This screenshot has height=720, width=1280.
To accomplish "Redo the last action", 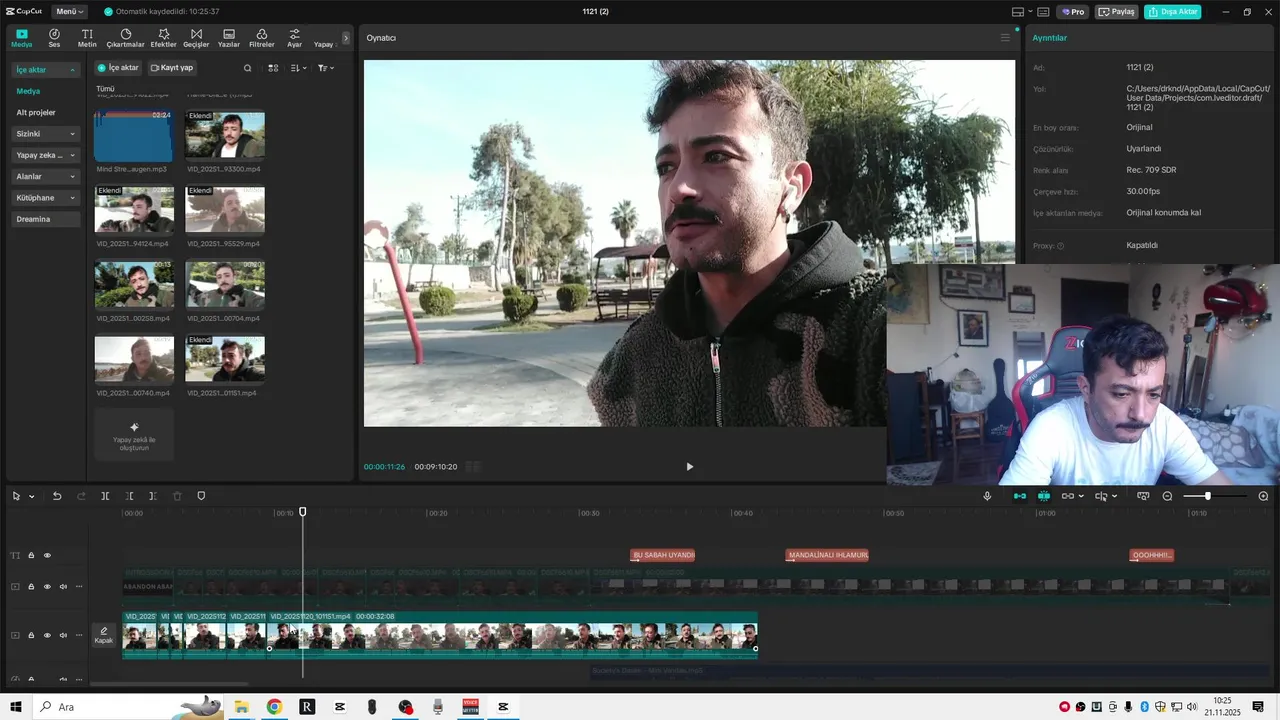I will (81, 496).
